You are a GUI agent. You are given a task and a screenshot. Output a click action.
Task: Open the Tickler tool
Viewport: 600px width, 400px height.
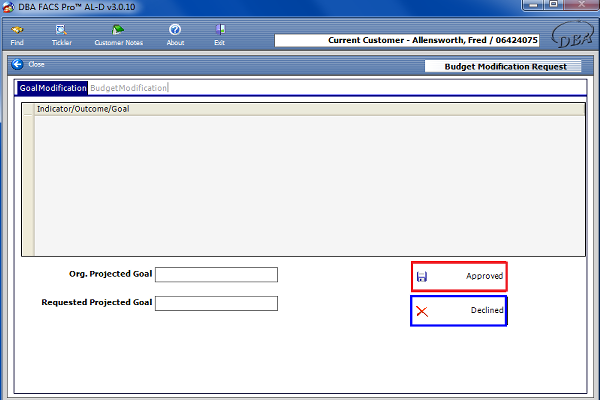coord(62,30)
